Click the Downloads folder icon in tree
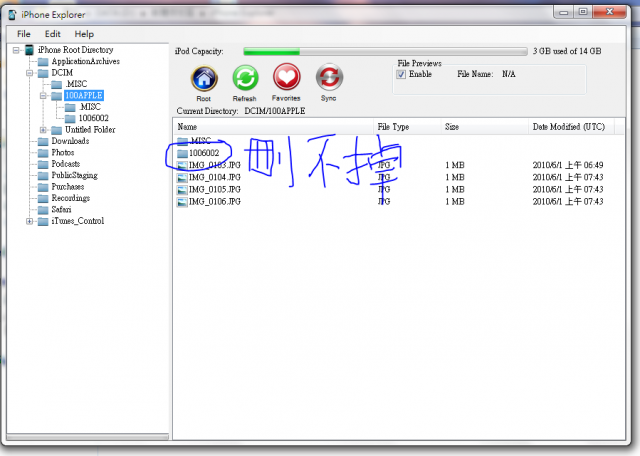This screenshot has width=640, height=456. pos(43,142)
